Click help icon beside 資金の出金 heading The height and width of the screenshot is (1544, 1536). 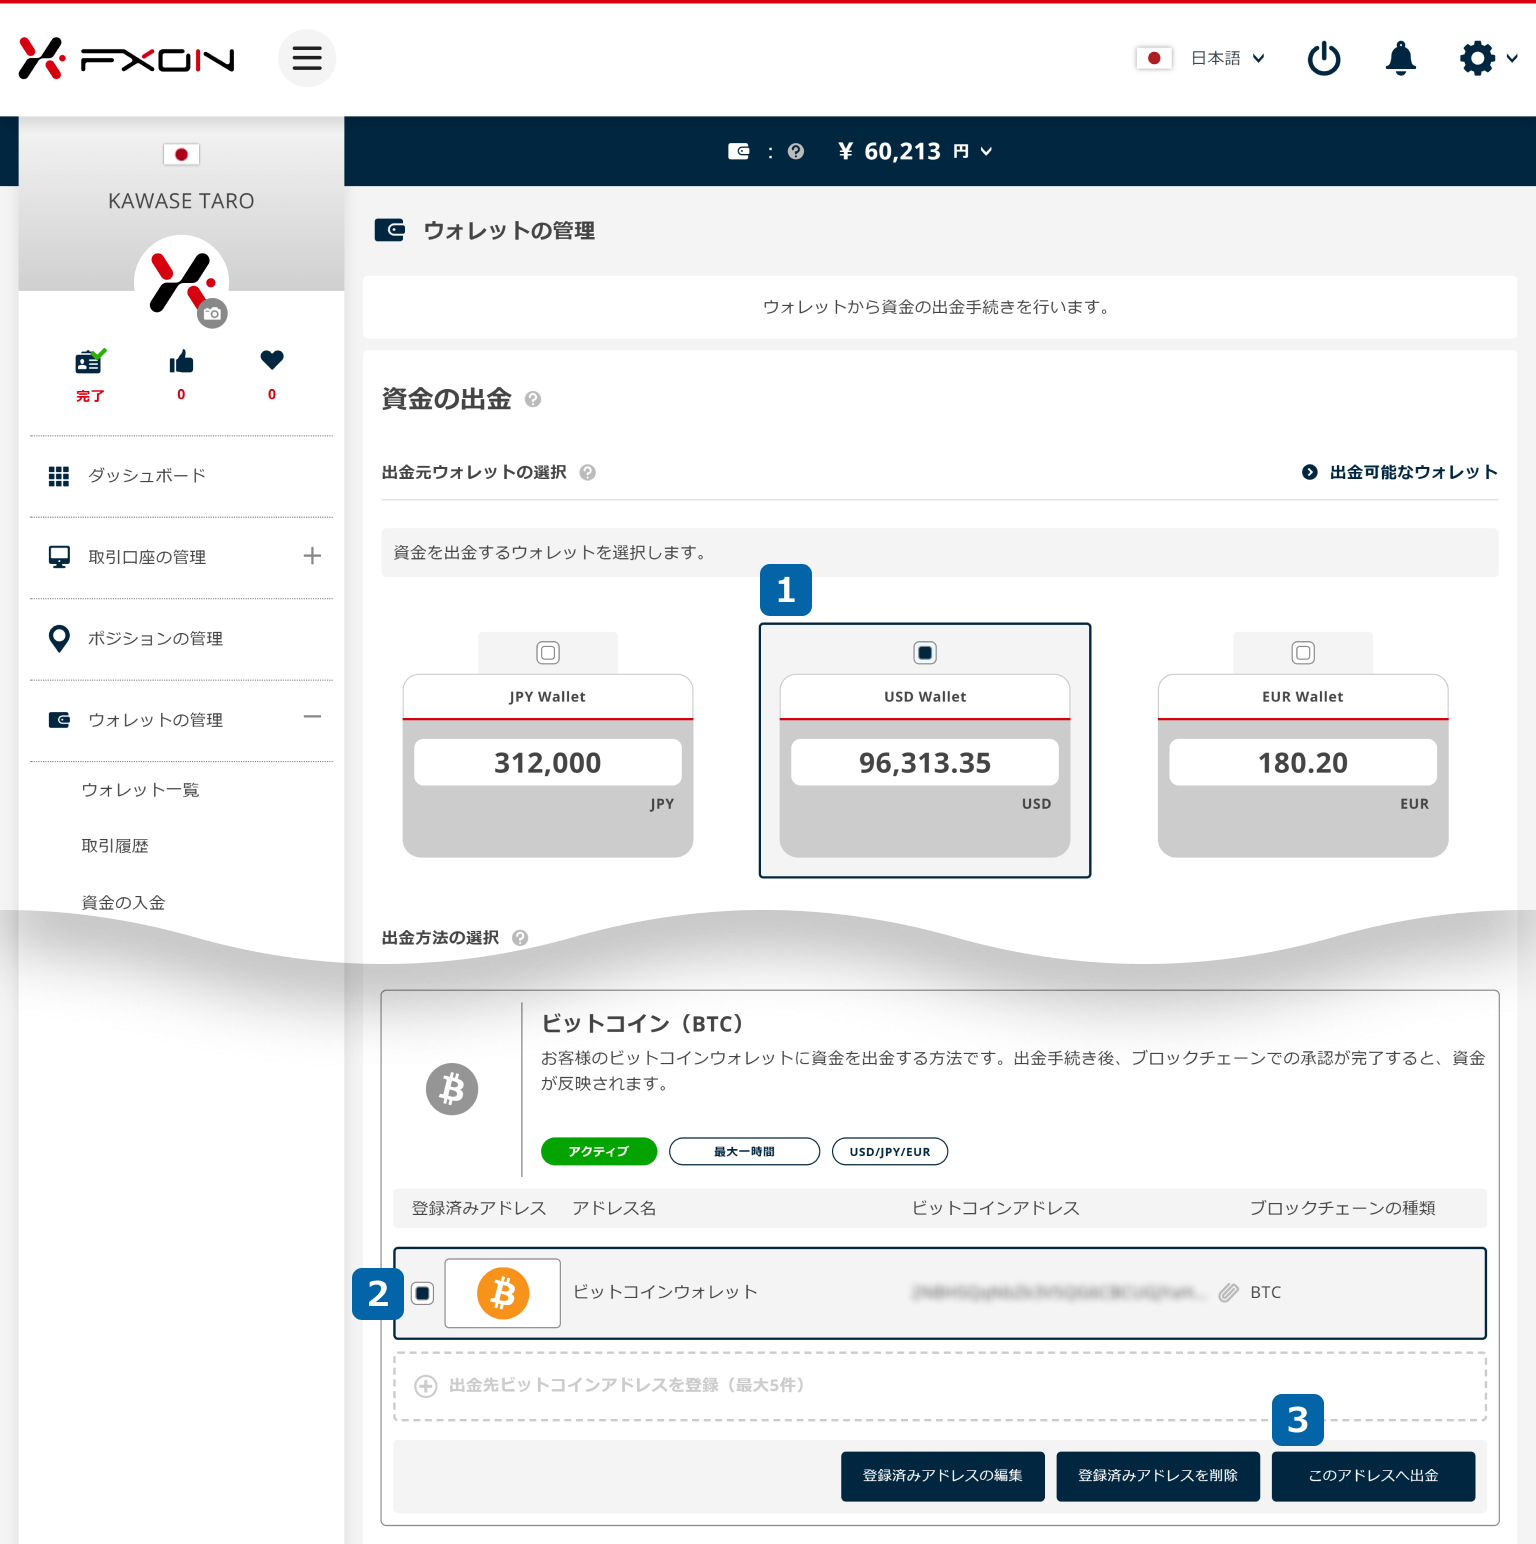coord(533,399)
